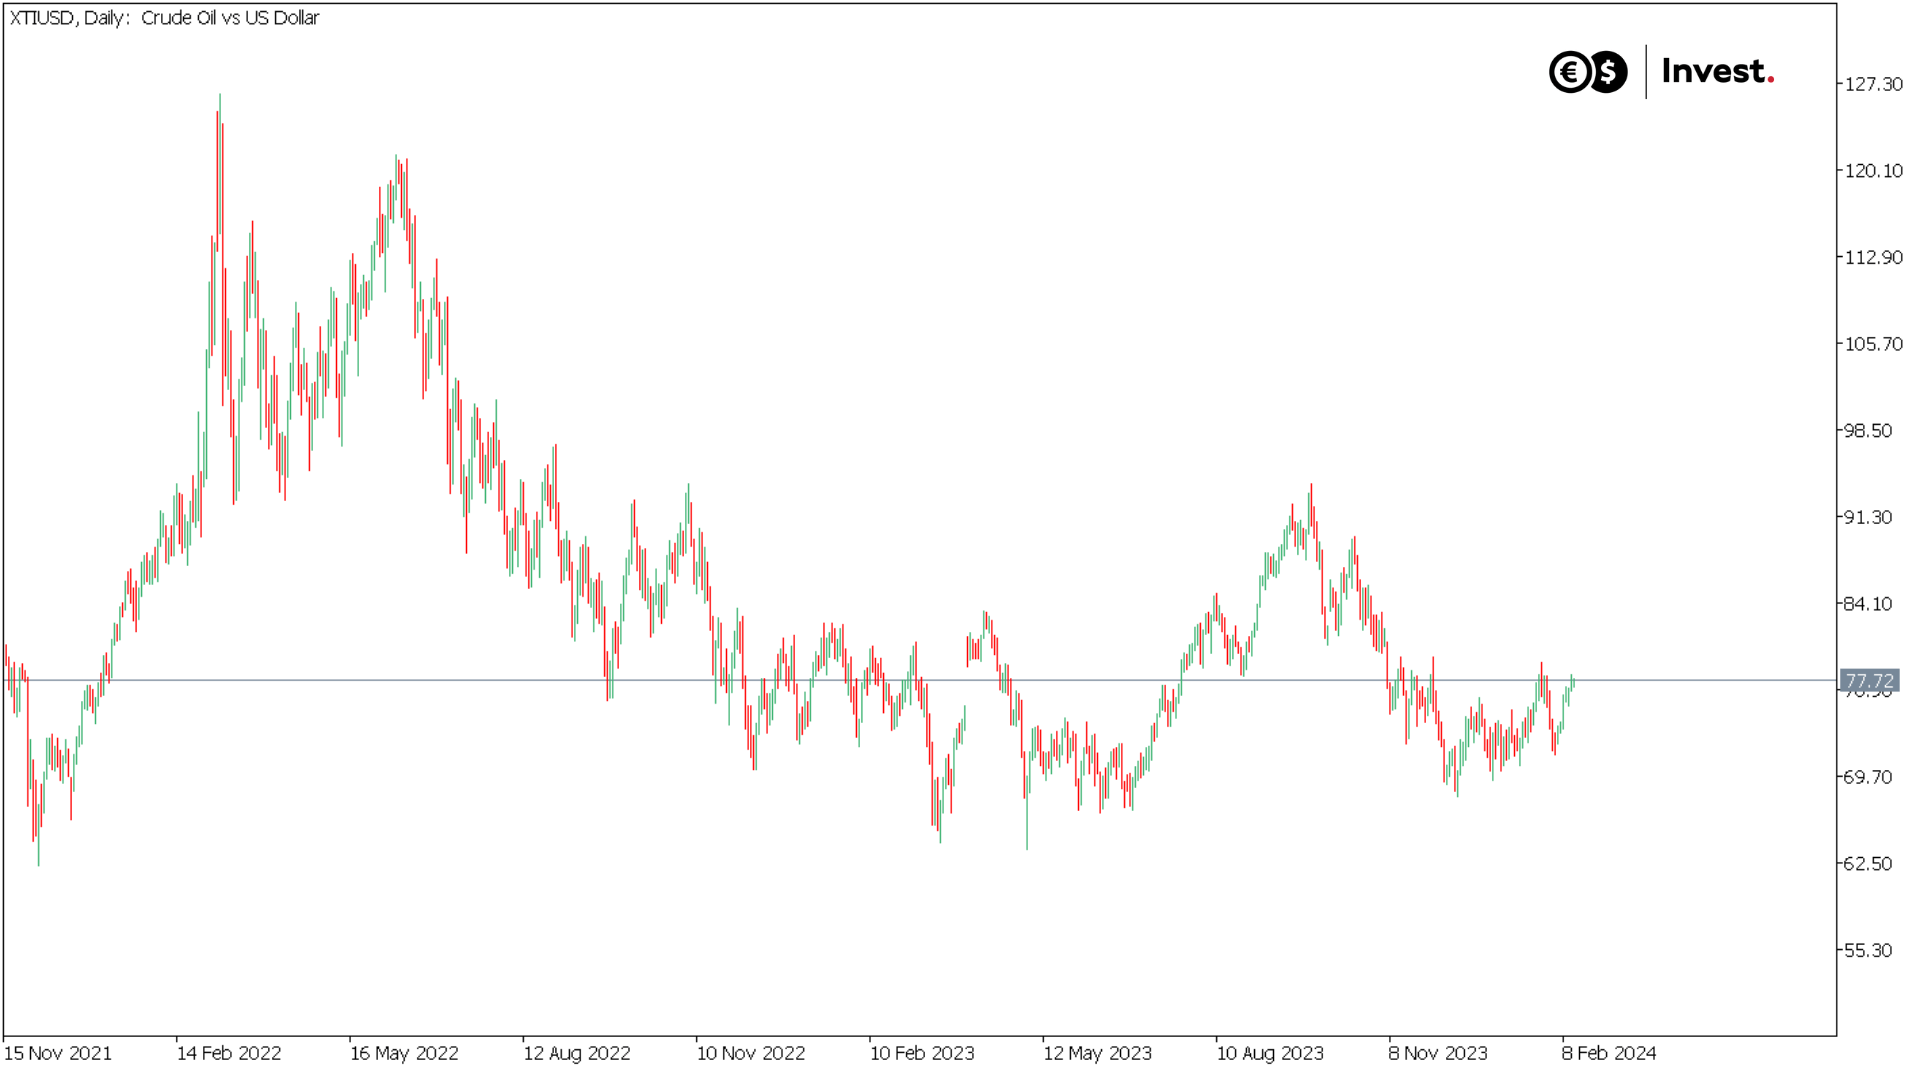Screen dimensions: 1920x1080
Task: Select the 69.70 price axis label
Action: click(x=1869, y=777)
